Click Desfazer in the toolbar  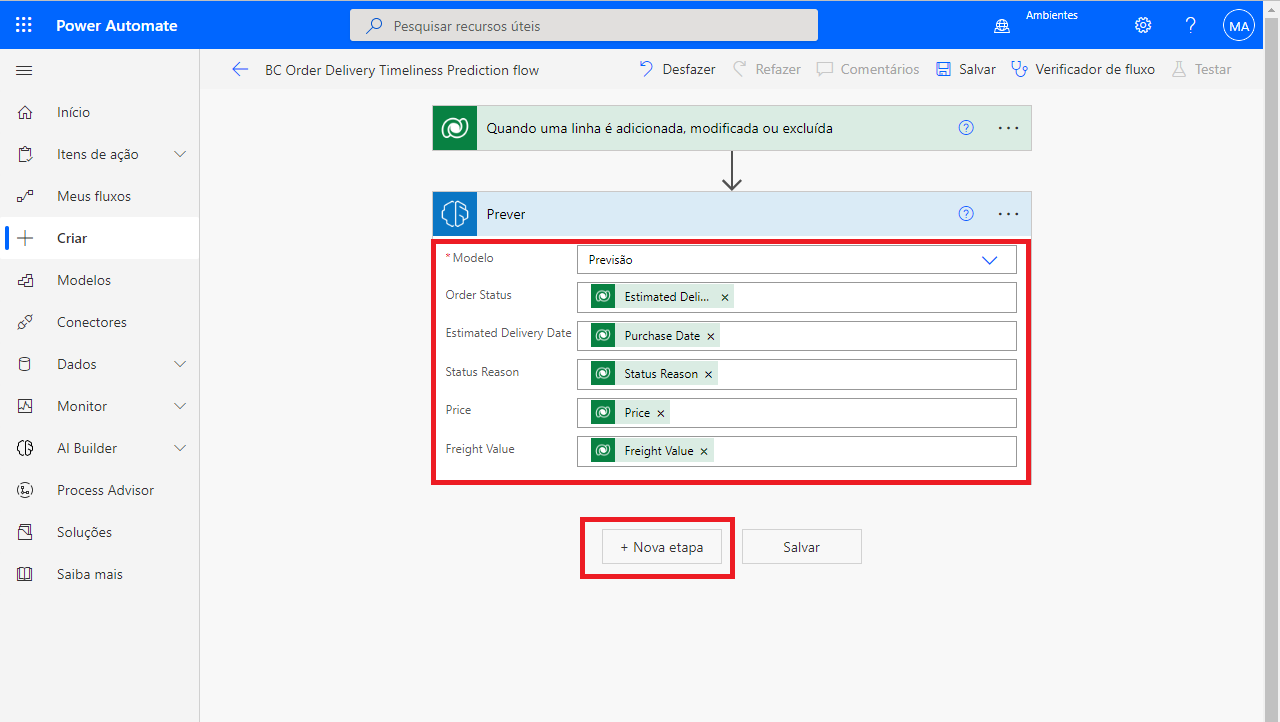pos(677,69)
